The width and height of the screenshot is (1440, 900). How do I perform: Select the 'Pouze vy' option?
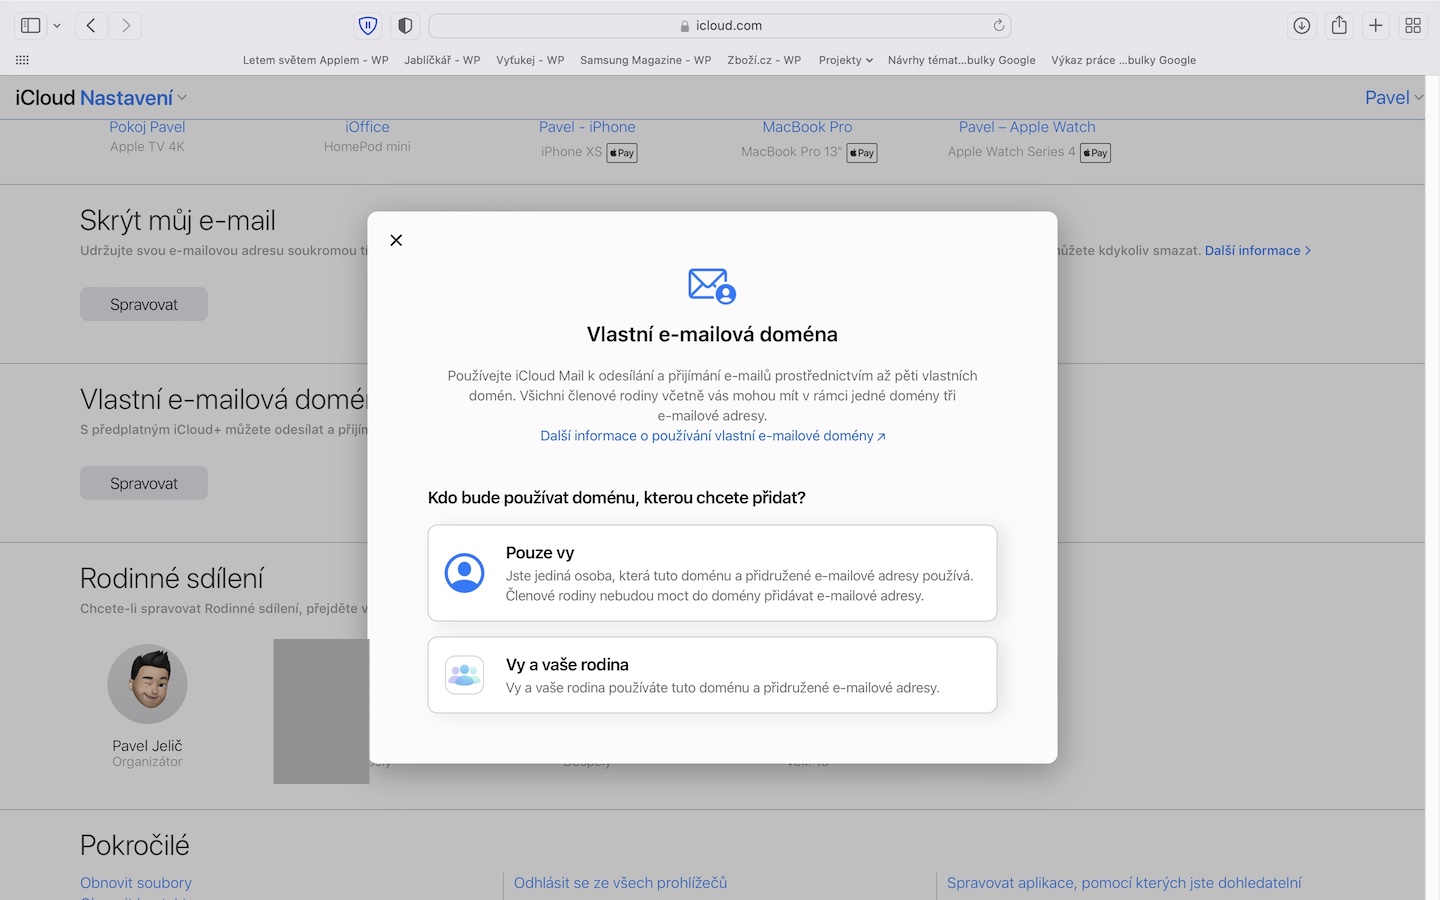coord(712,573)
